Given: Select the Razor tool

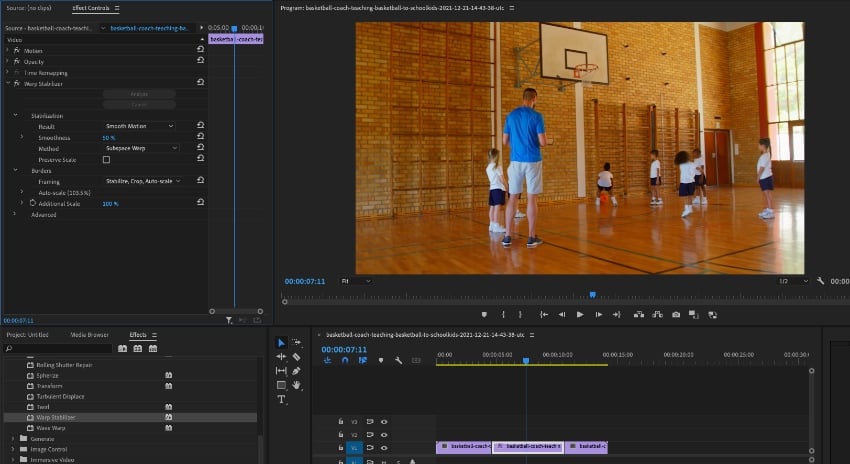Looking at the screenshot, I should [x=296, y=357].
